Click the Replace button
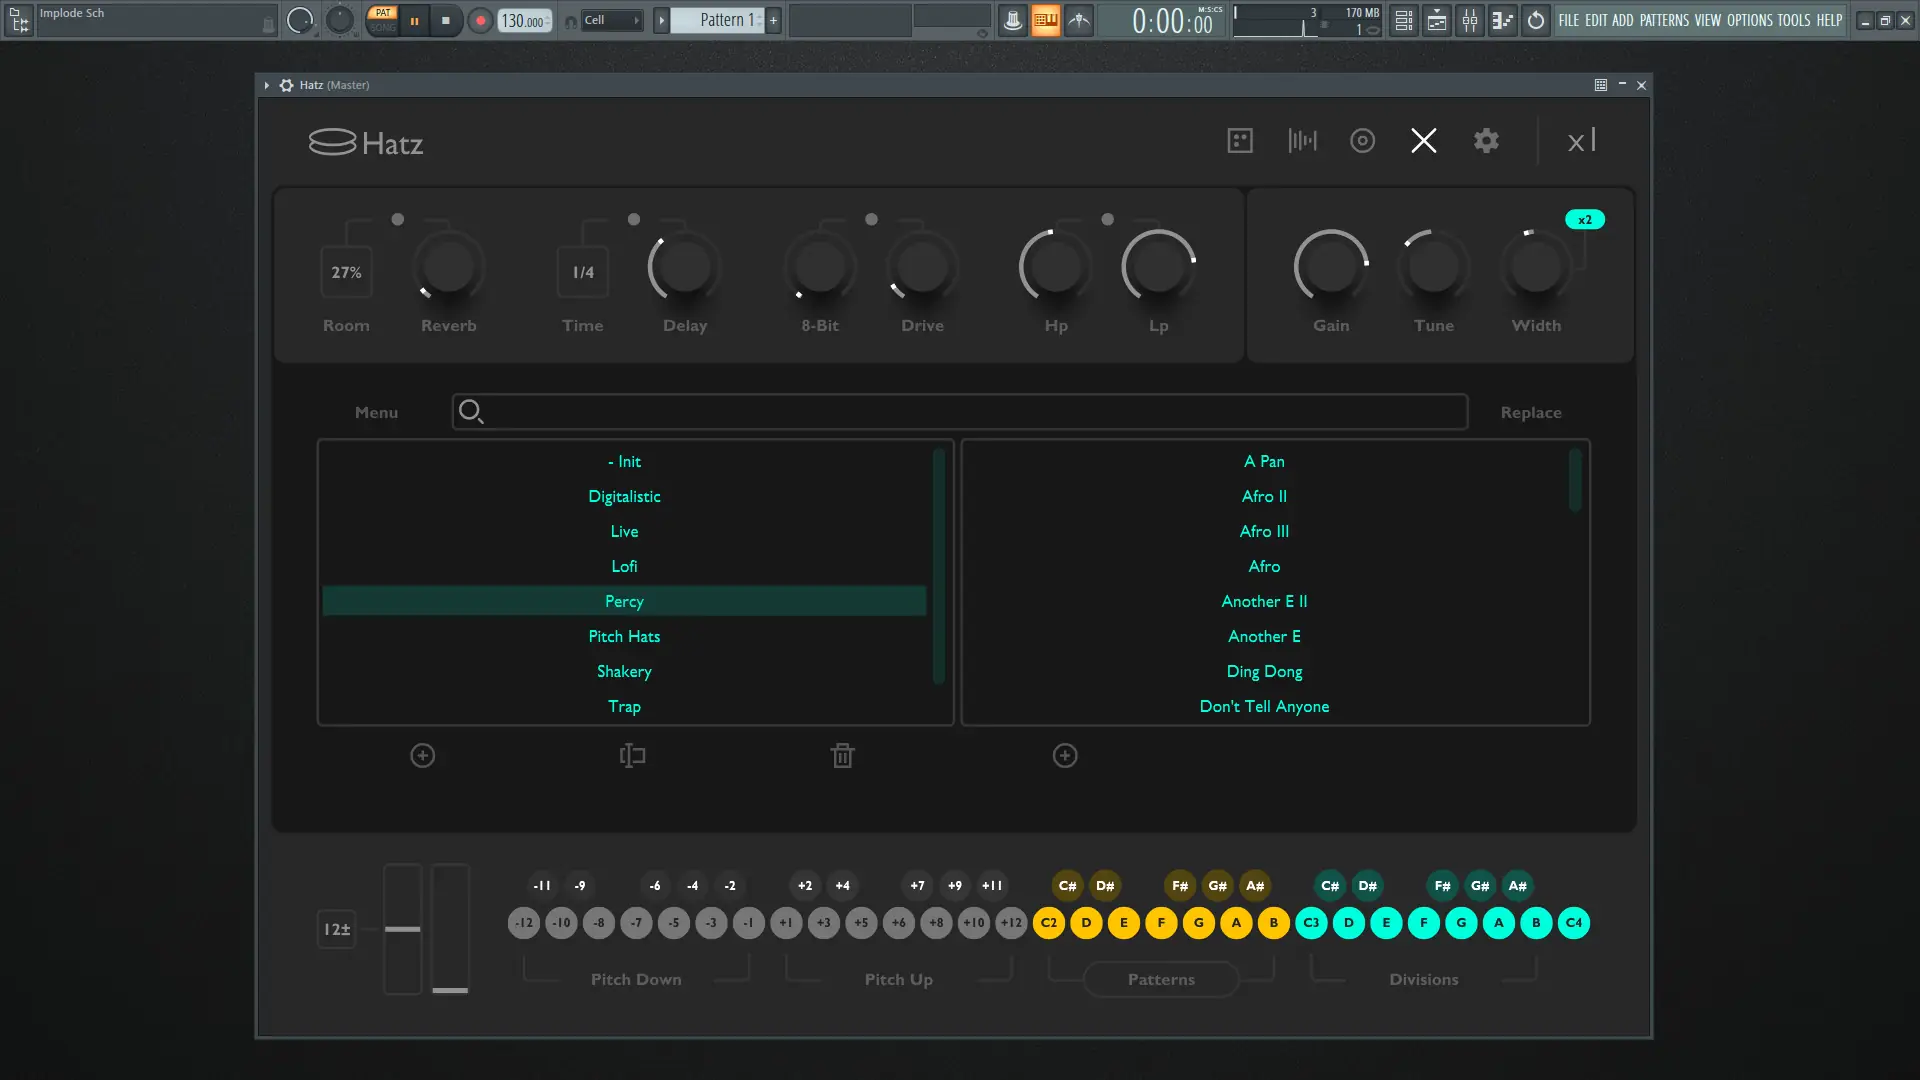The width and height of the screenshot is (1920, 1080). (x=1530, y=413)
